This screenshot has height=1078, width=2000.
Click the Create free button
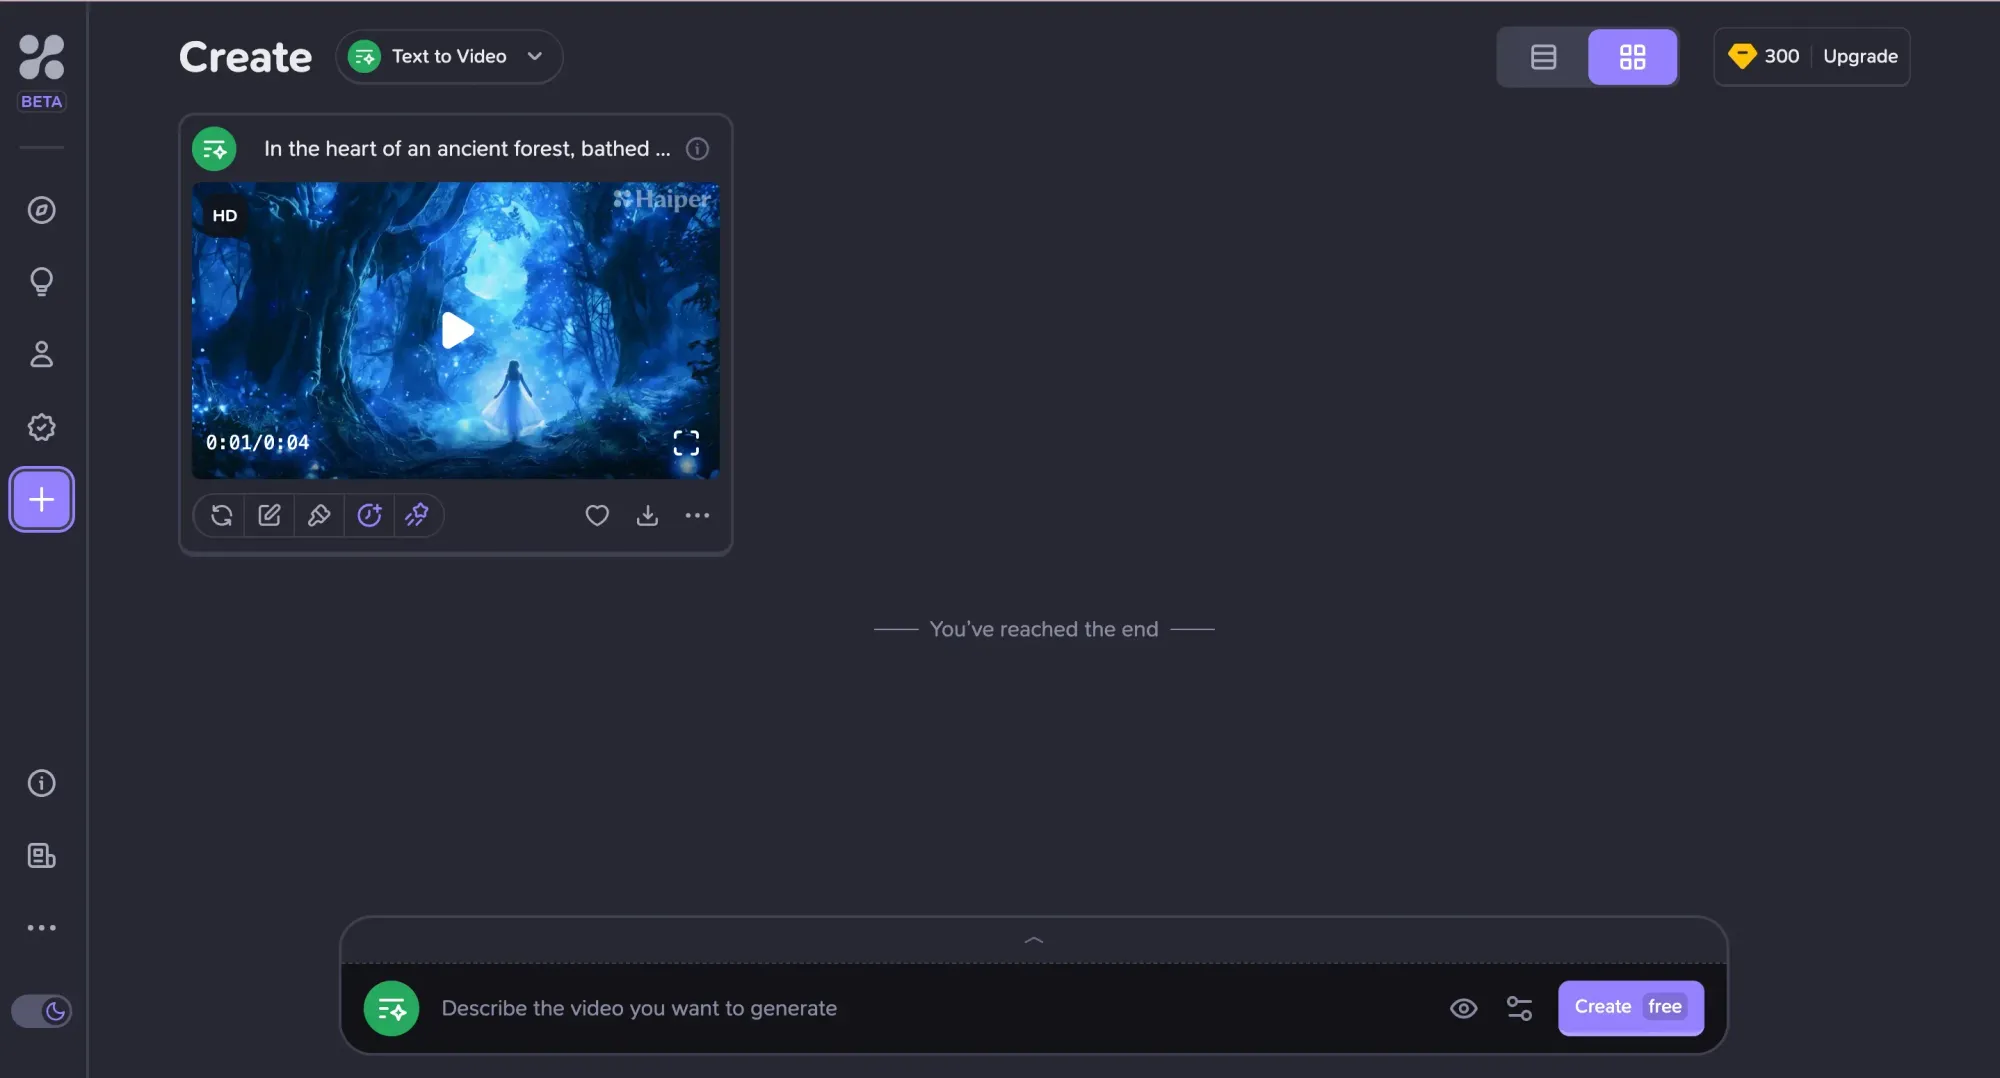[1630, 1008]
